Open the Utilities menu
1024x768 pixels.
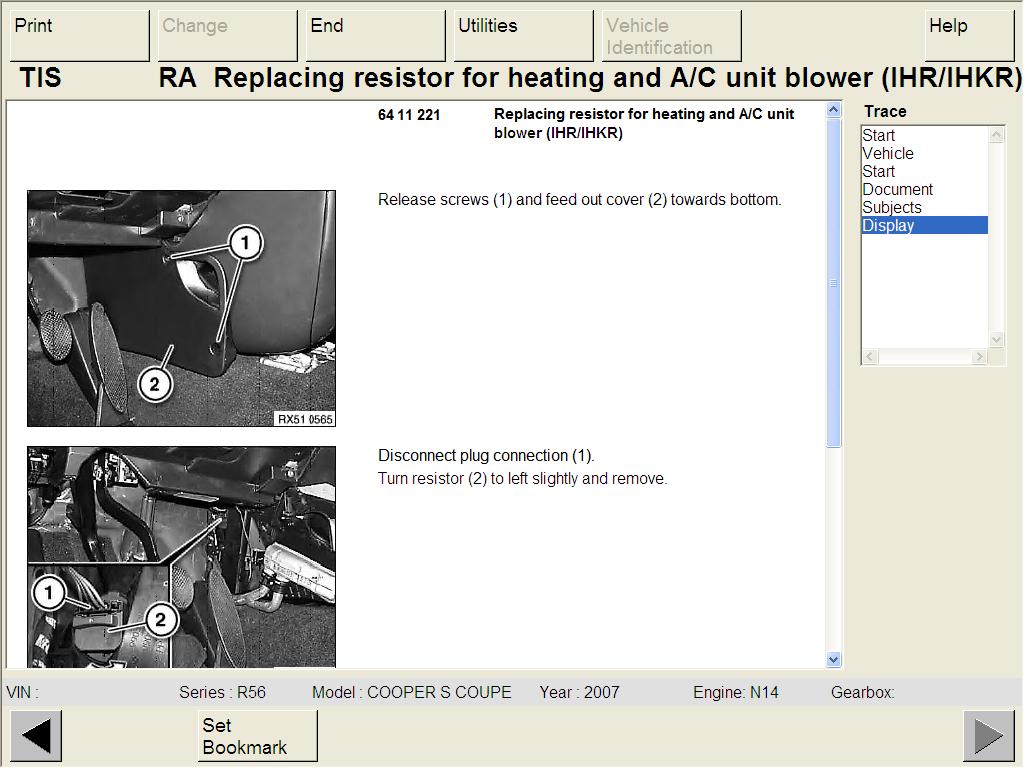pos(524,35)
